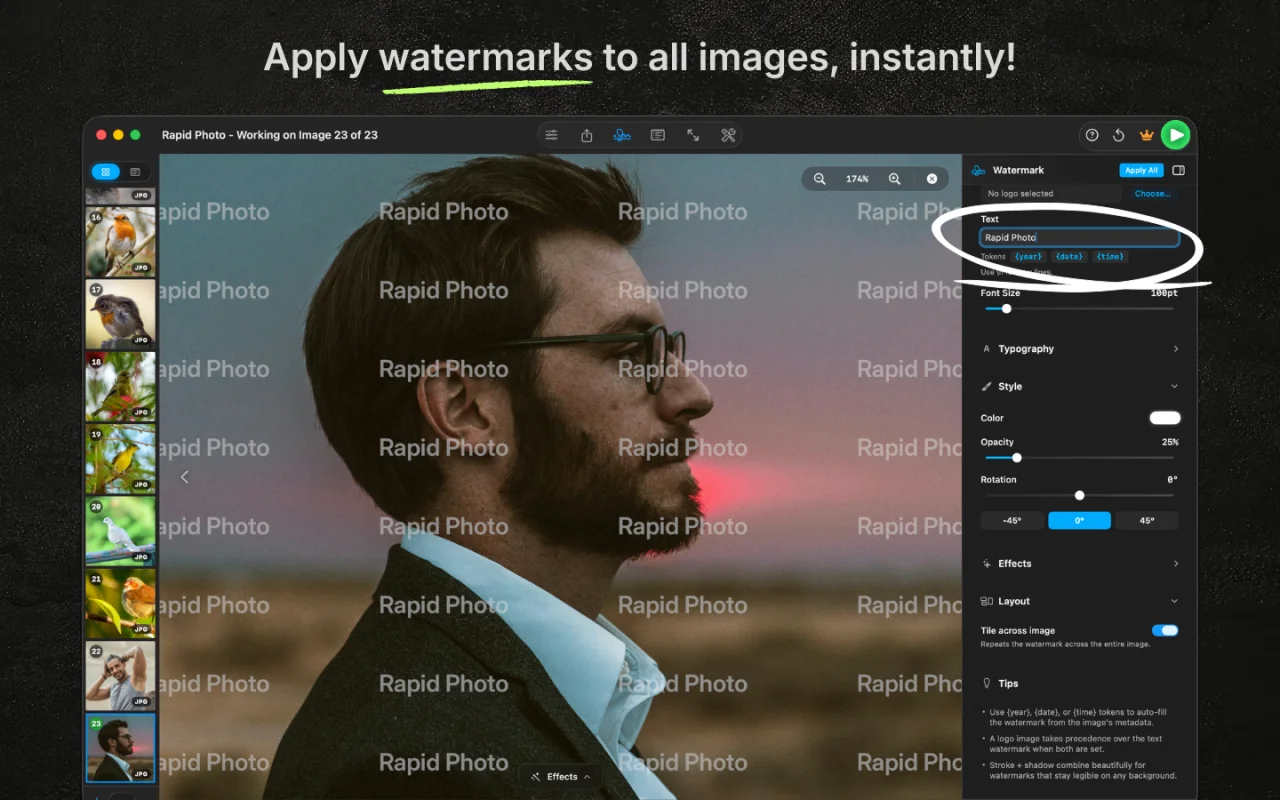Collapse the Layout section
Image resolution: width=1280 pixels, height=800 pixels.
[x=1079, y=601]
